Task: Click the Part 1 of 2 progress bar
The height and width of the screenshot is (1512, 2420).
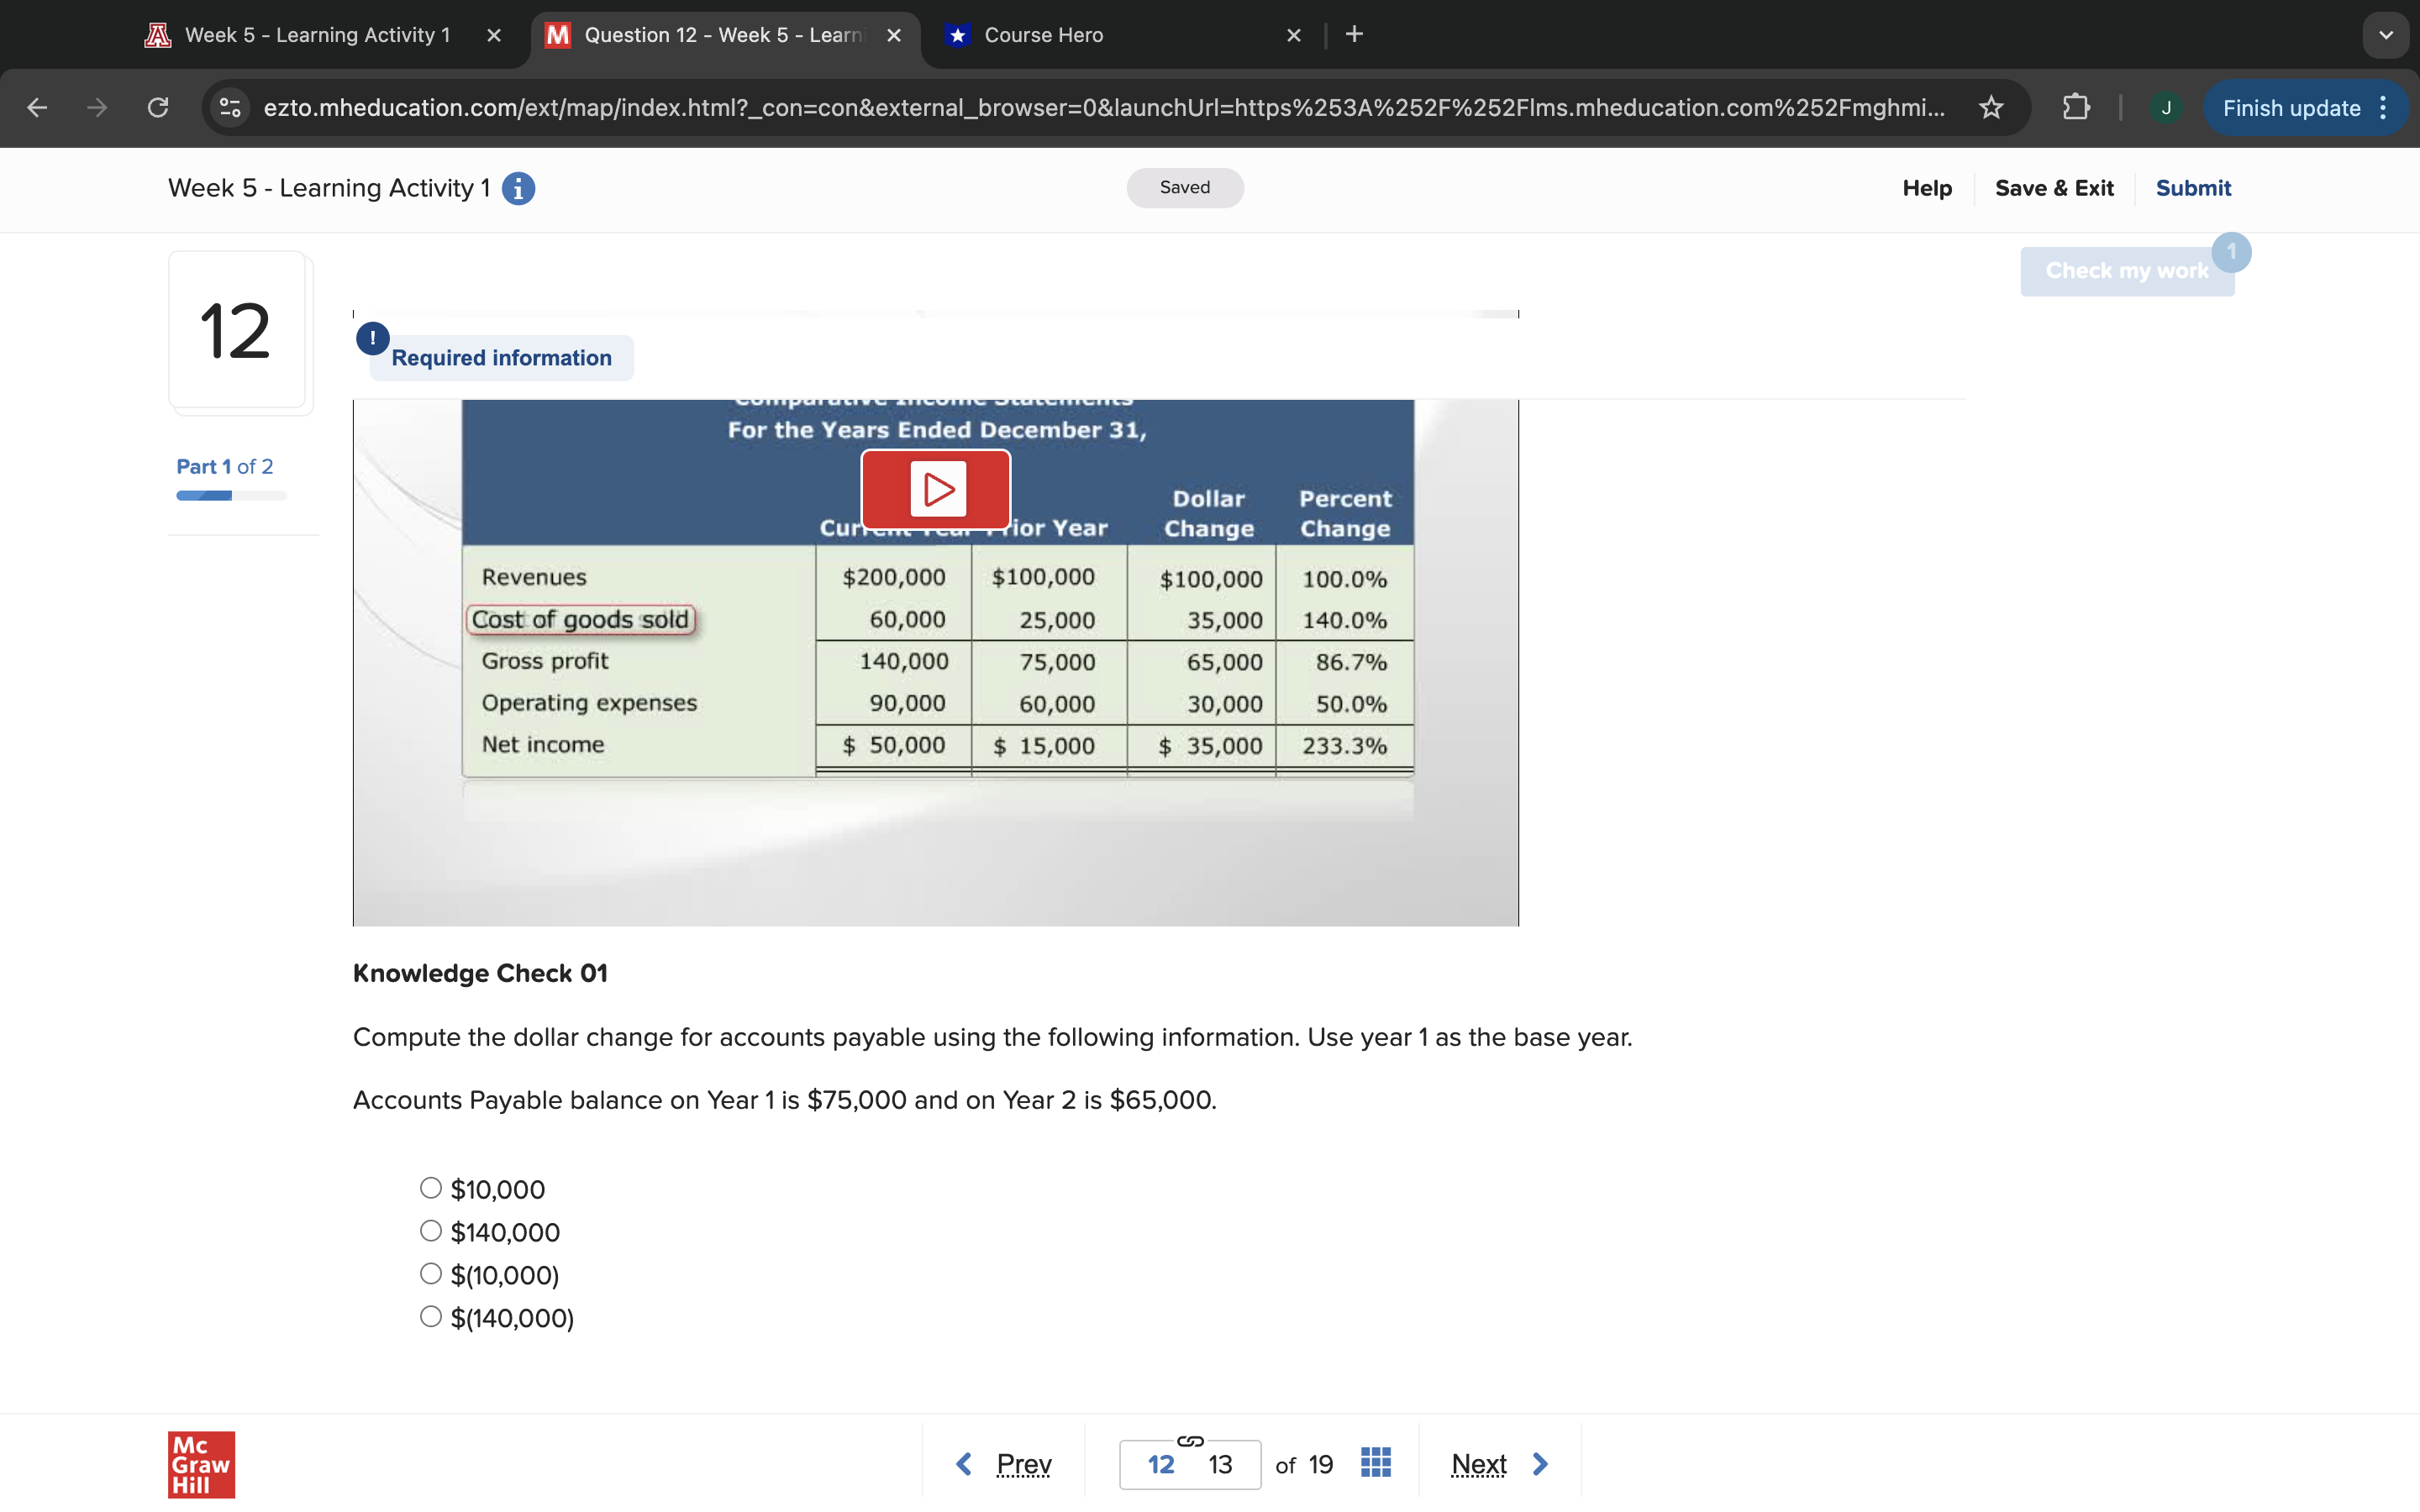Action: tap(231, 496)
